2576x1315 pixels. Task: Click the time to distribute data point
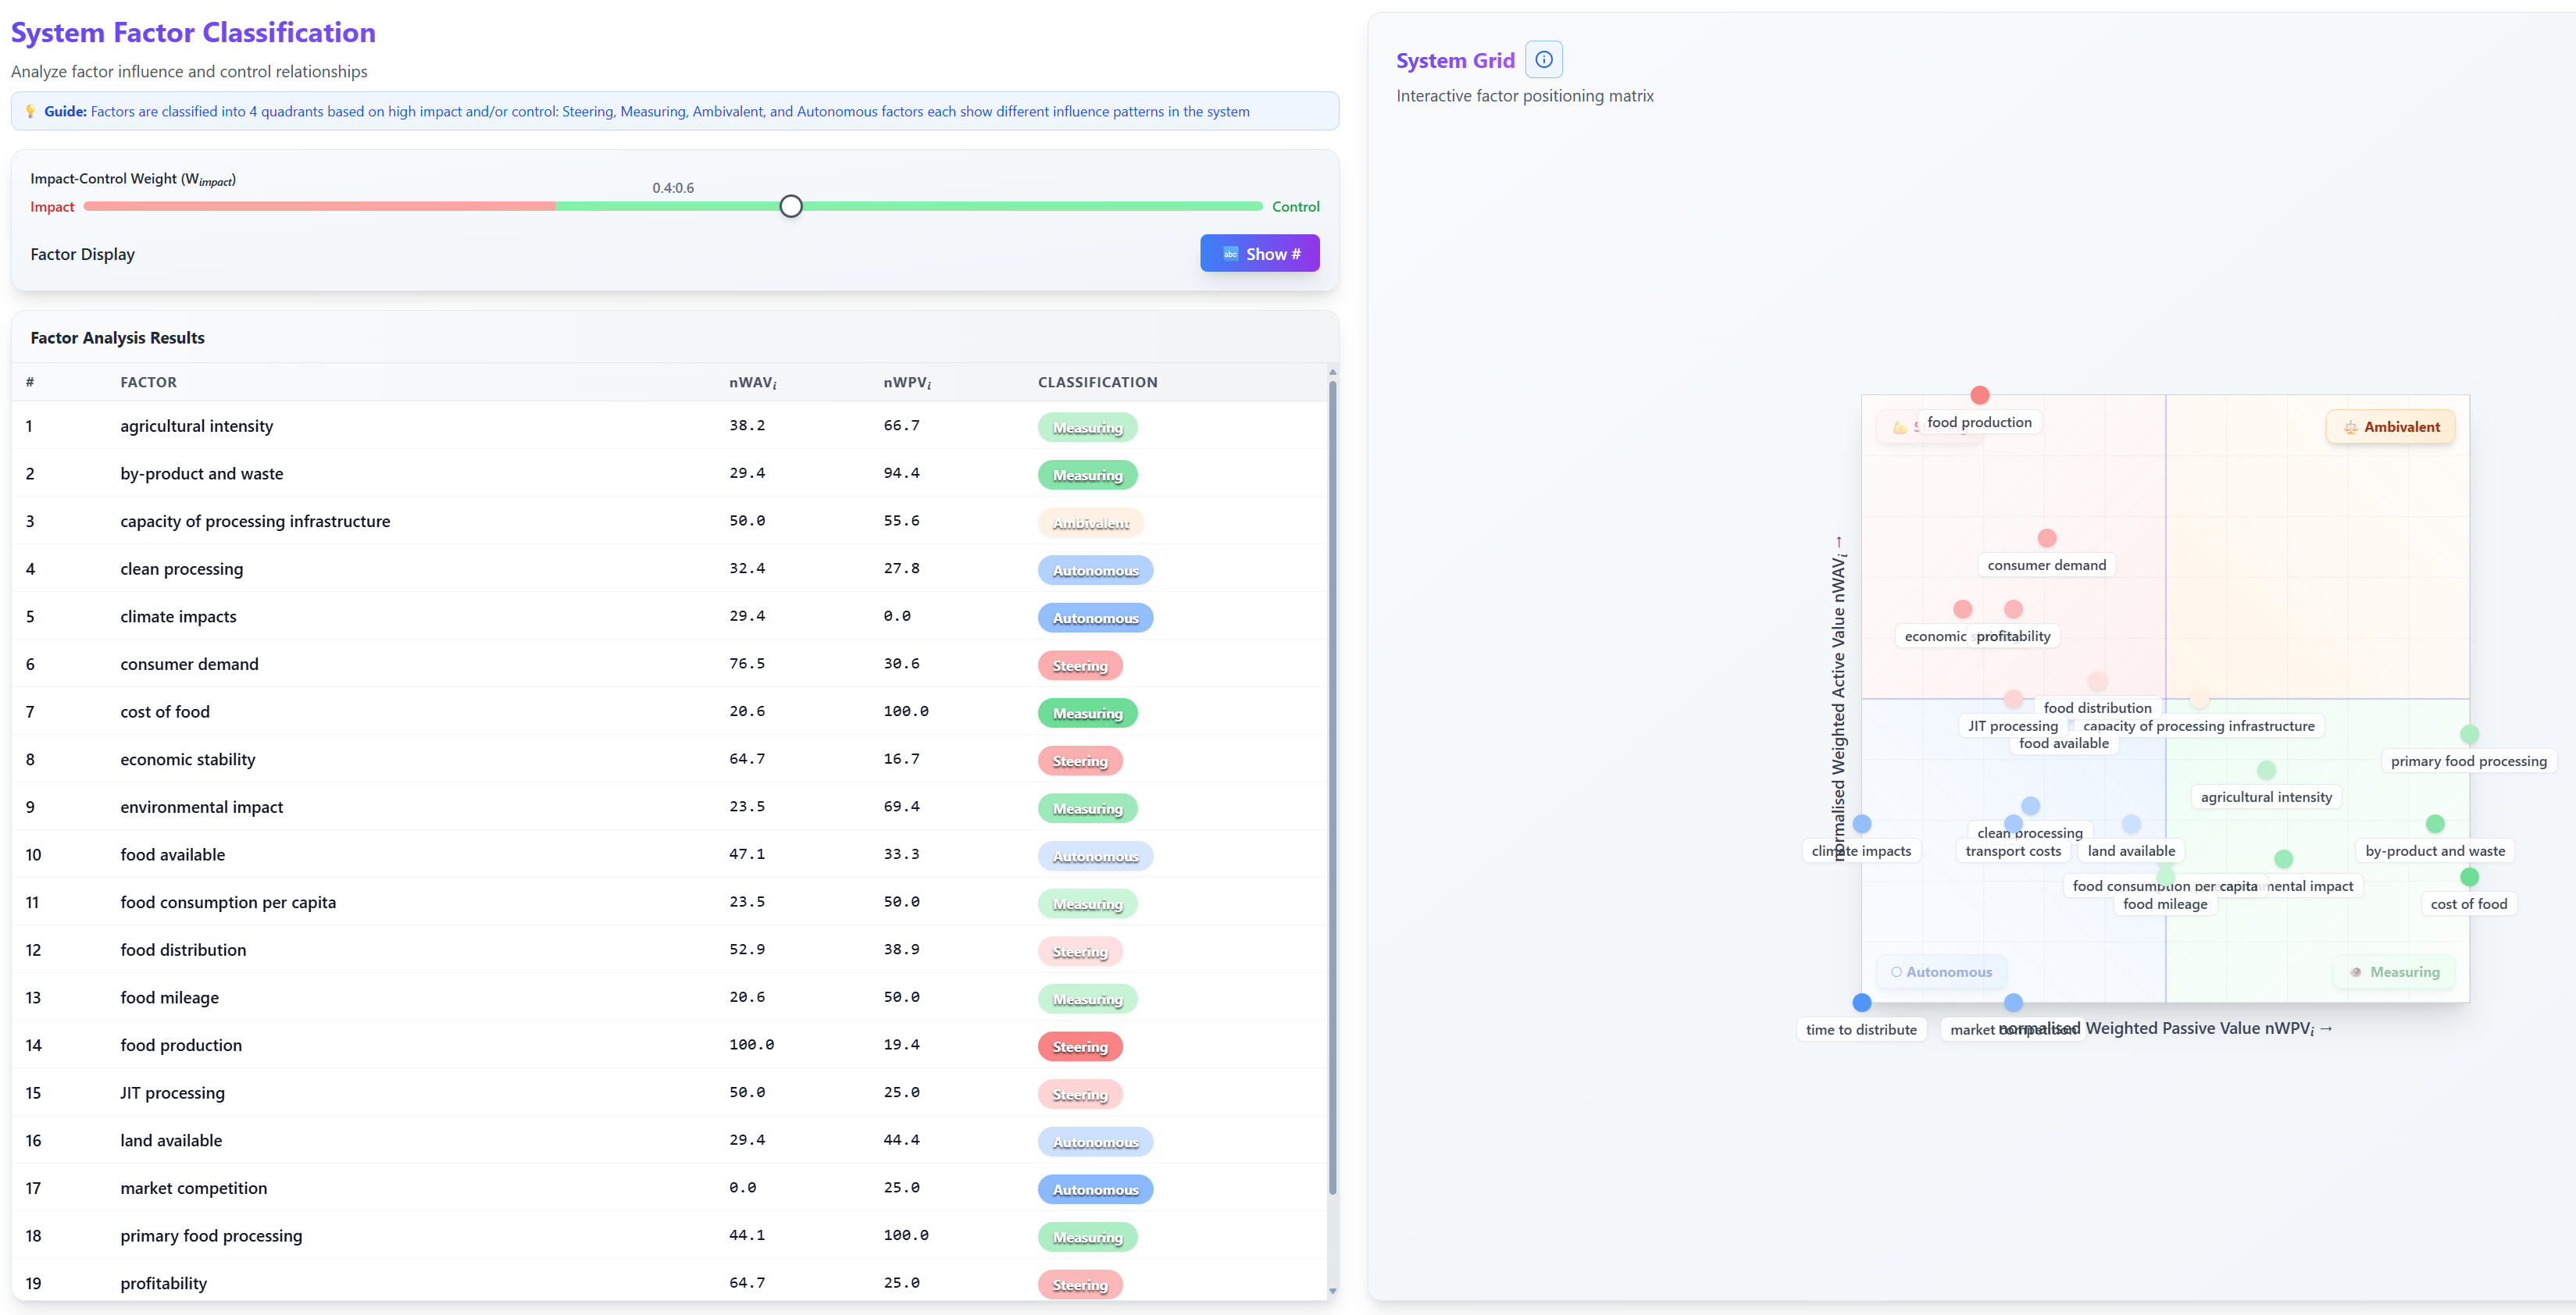point(1861,1002)
